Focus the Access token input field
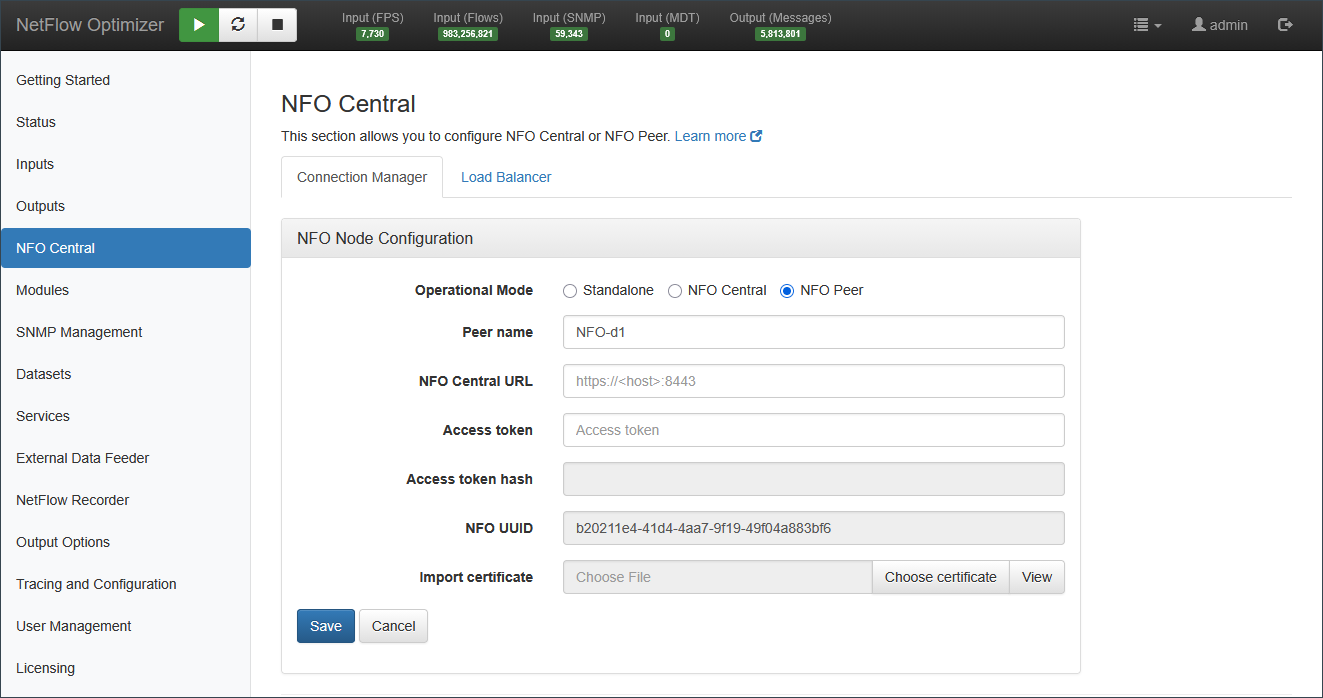Screen dimensions: 1323x698 [813, 430]
